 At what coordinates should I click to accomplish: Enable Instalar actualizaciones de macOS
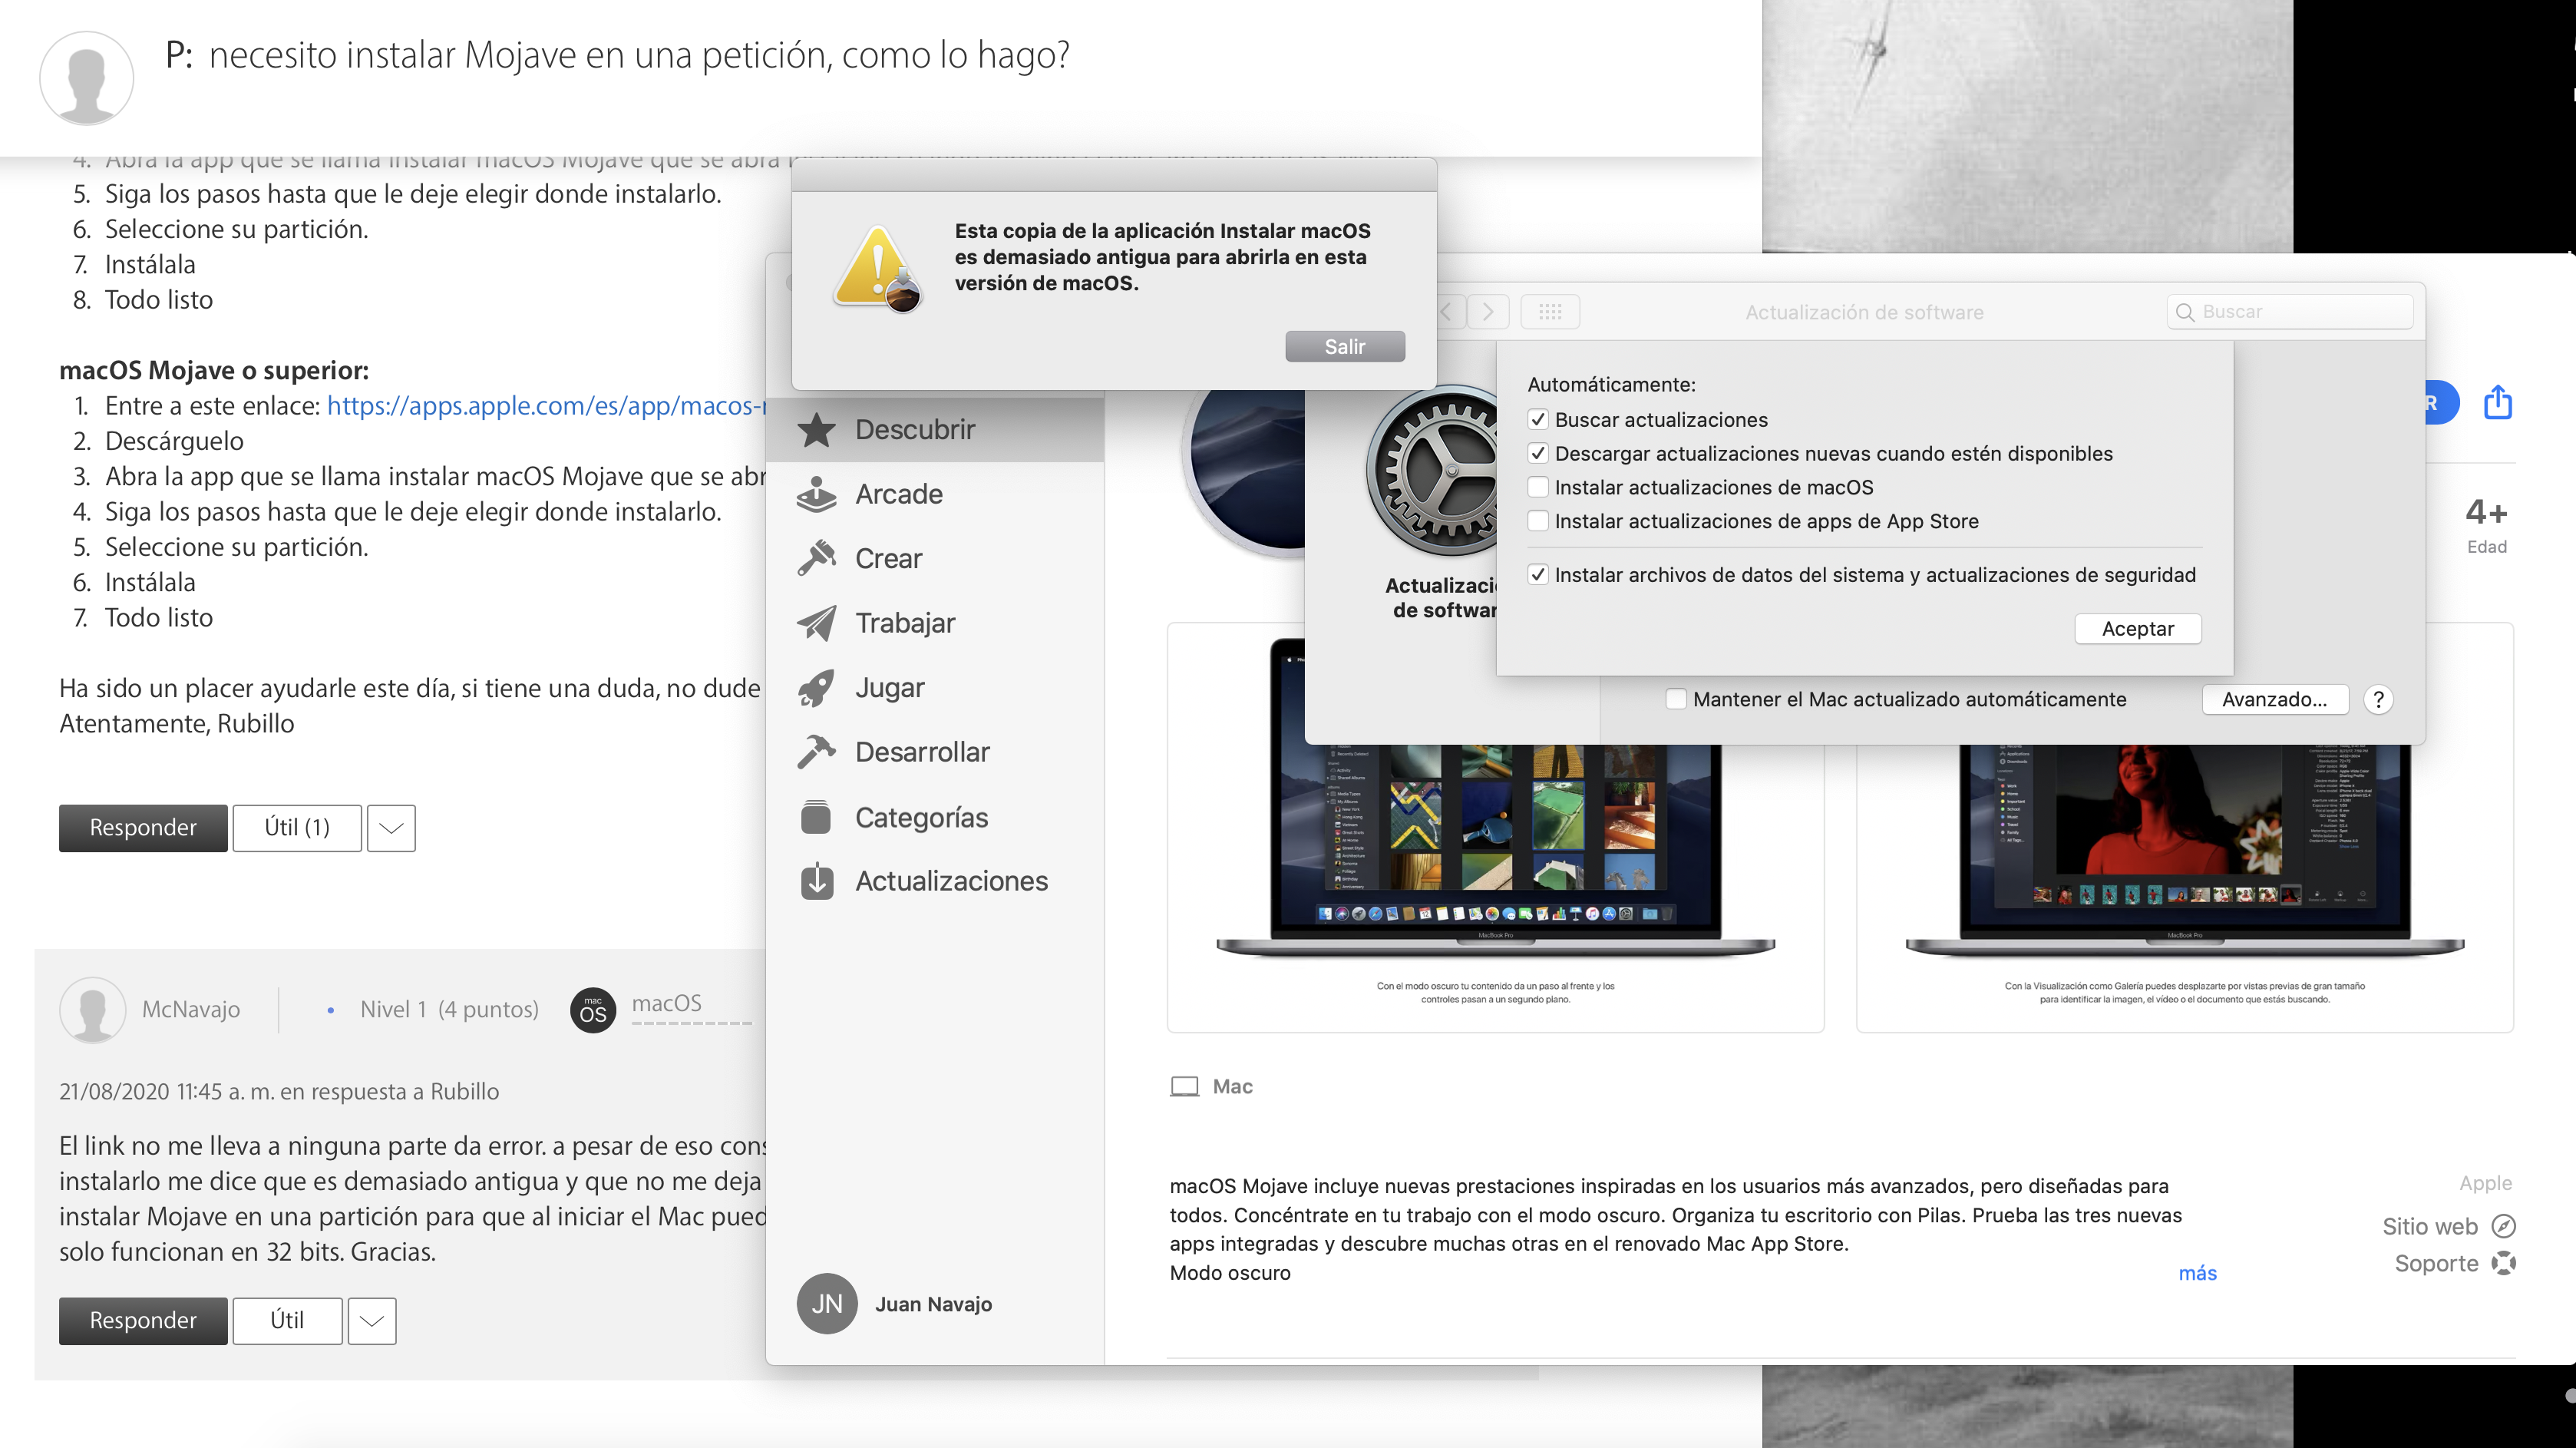click(1538, 487)
